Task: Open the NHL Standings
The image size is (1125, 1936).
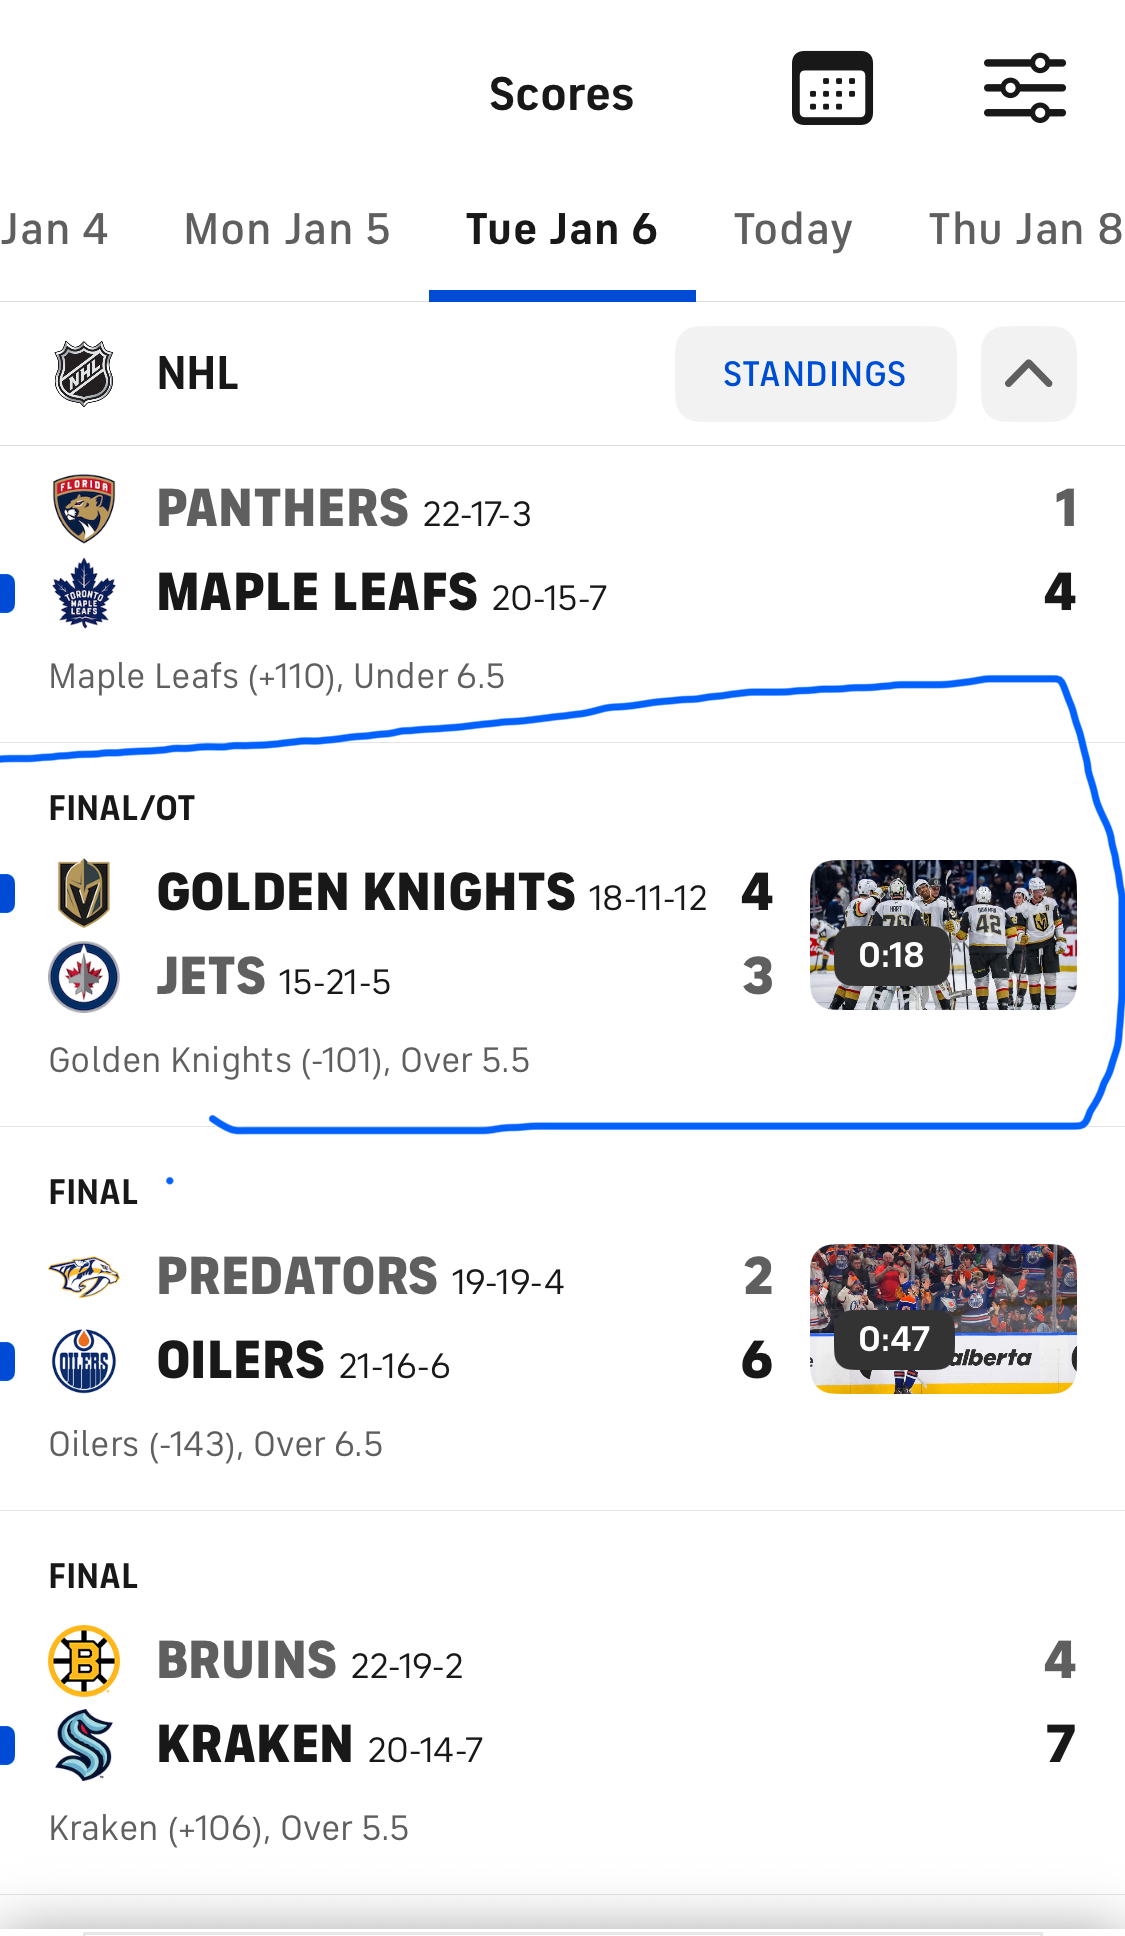Action: point(815,374)
